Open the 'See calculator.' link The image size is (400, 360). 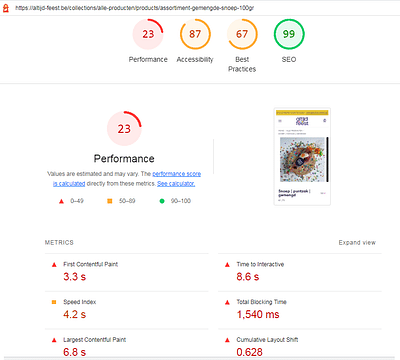(x=176, y=184)
